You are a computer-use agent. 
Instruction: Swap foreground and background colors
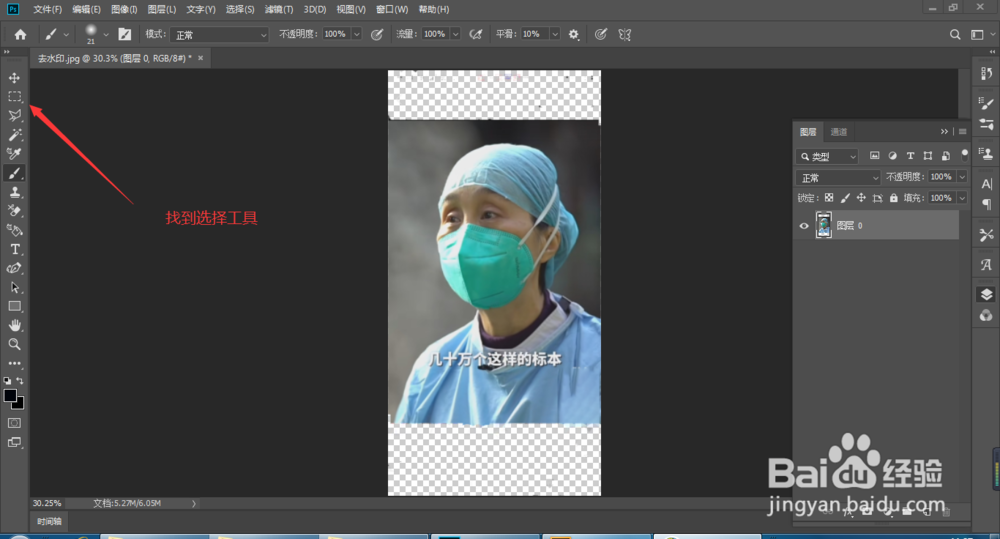click(20, 381)
